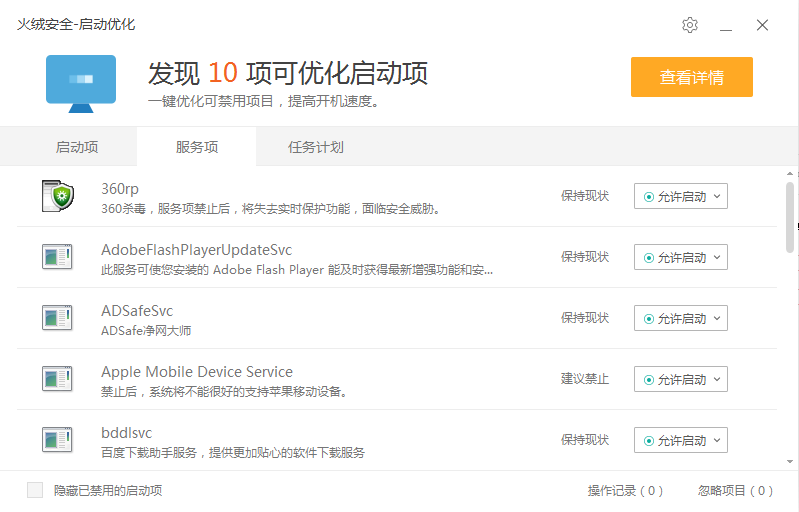Image resolution: width=799 pixels, height=512 pixels.
Task: Expand the 允许启动 dropdown for AdobeFlashPlayerUpdateSvc
Action: pyautogui.click(x=681, y=257)
